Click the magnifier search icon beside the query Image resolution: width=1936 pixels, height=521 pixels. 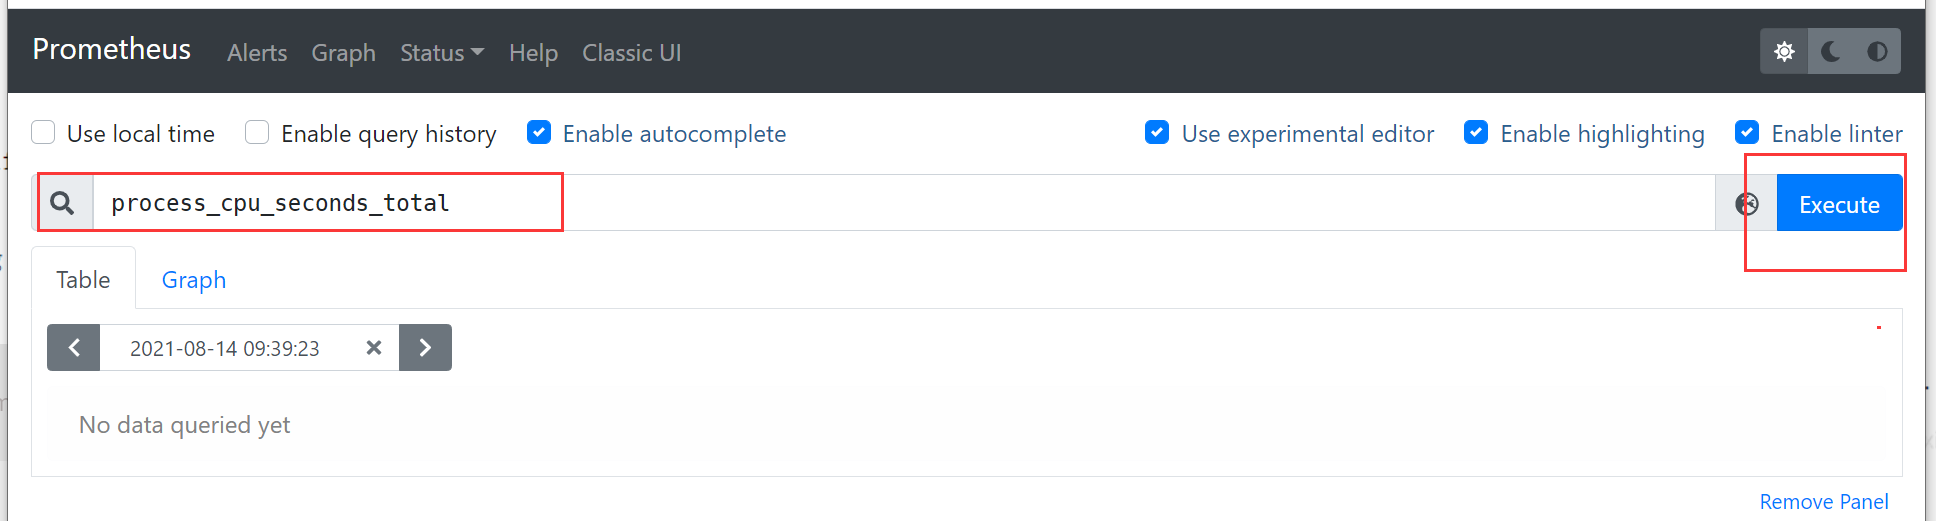[63, 203]
